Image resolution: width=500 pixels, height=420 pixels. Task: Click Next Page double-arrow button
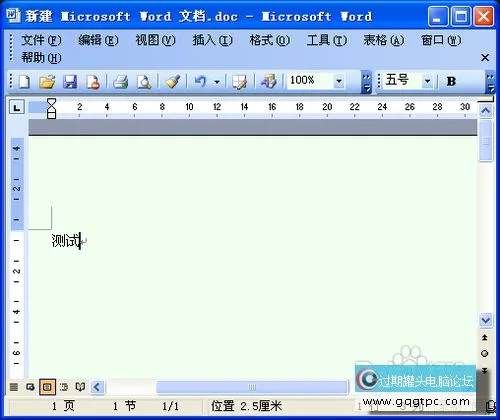[x=485, y=370]
